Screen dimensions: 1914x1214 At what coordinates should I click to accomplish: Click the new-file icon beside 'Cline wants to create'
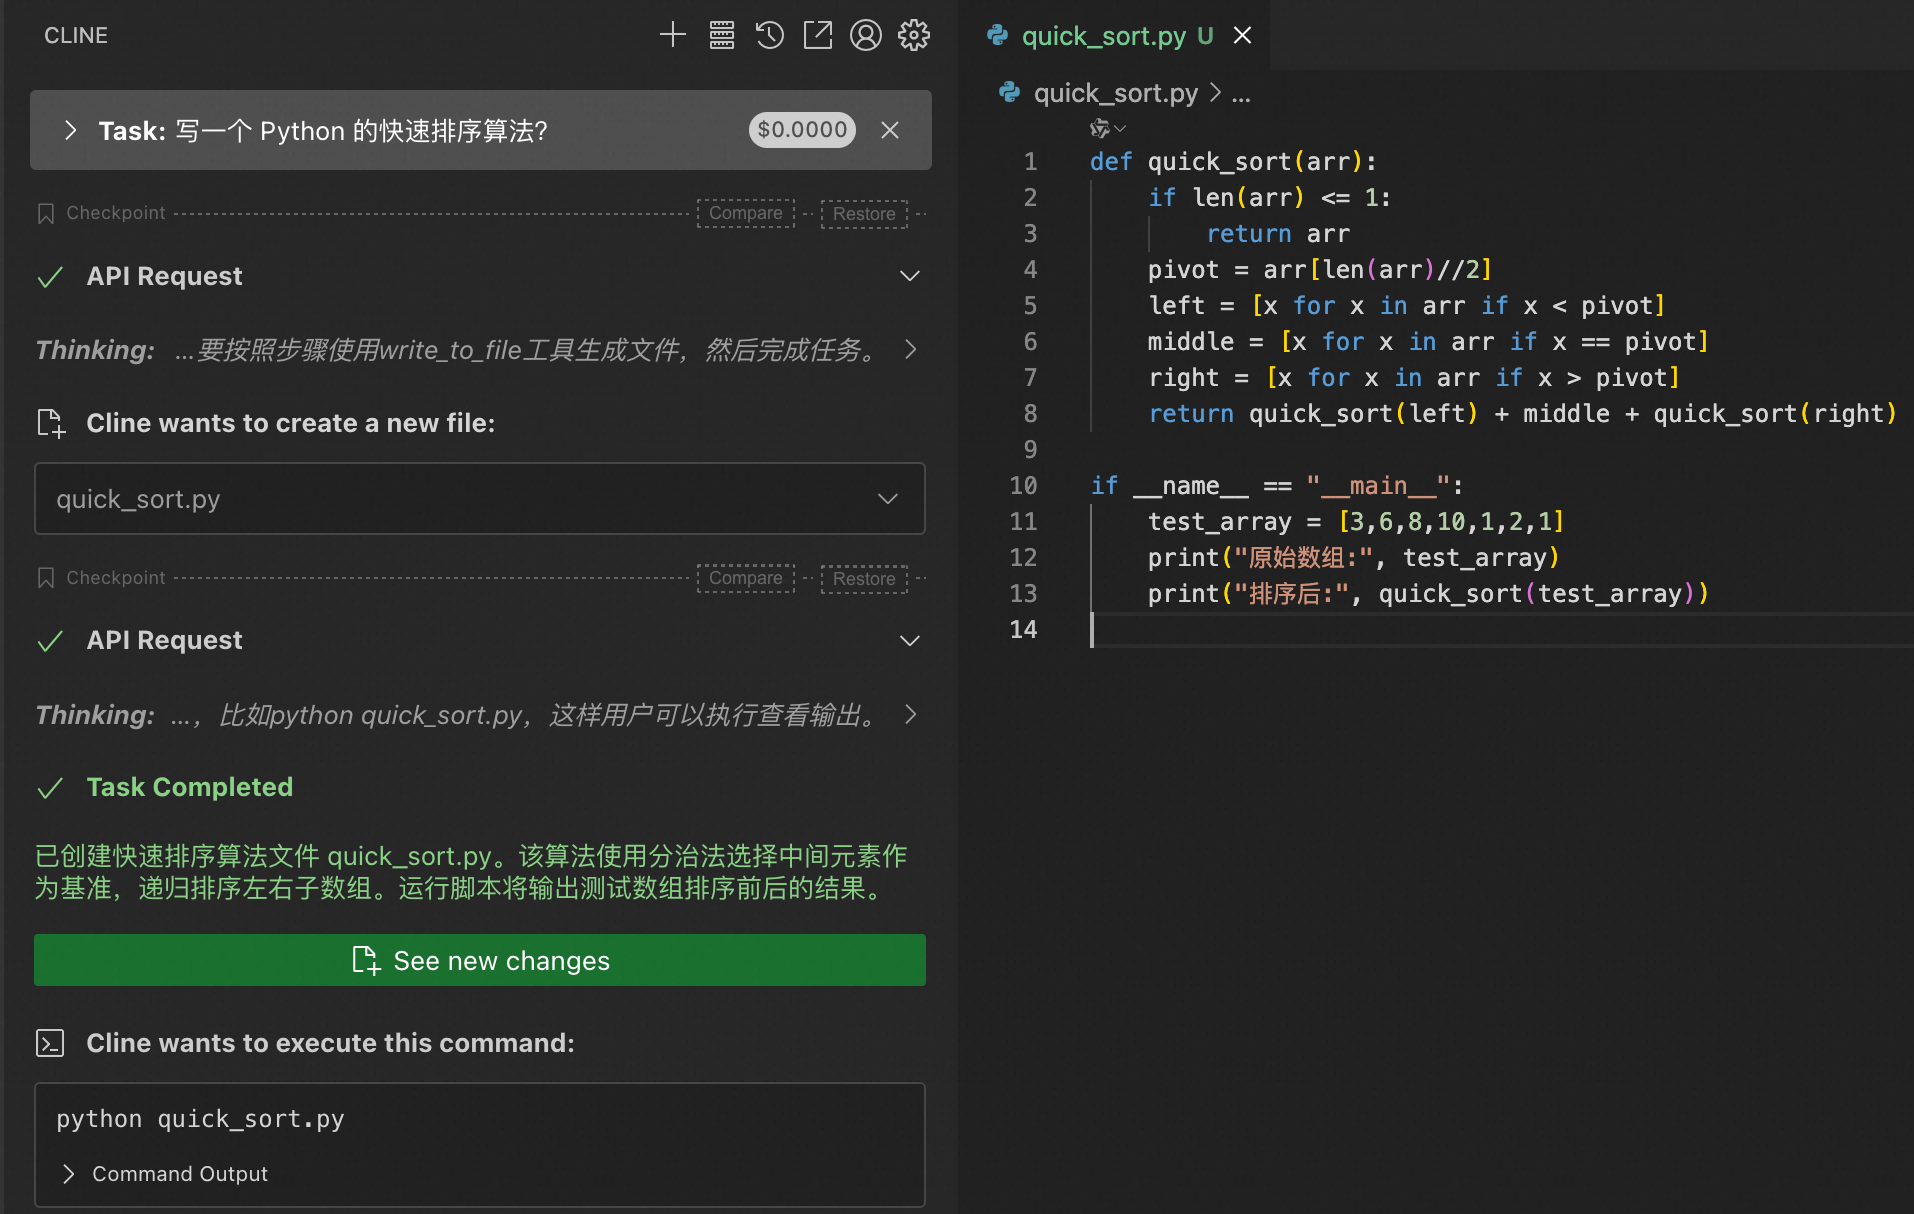(50, 423)
